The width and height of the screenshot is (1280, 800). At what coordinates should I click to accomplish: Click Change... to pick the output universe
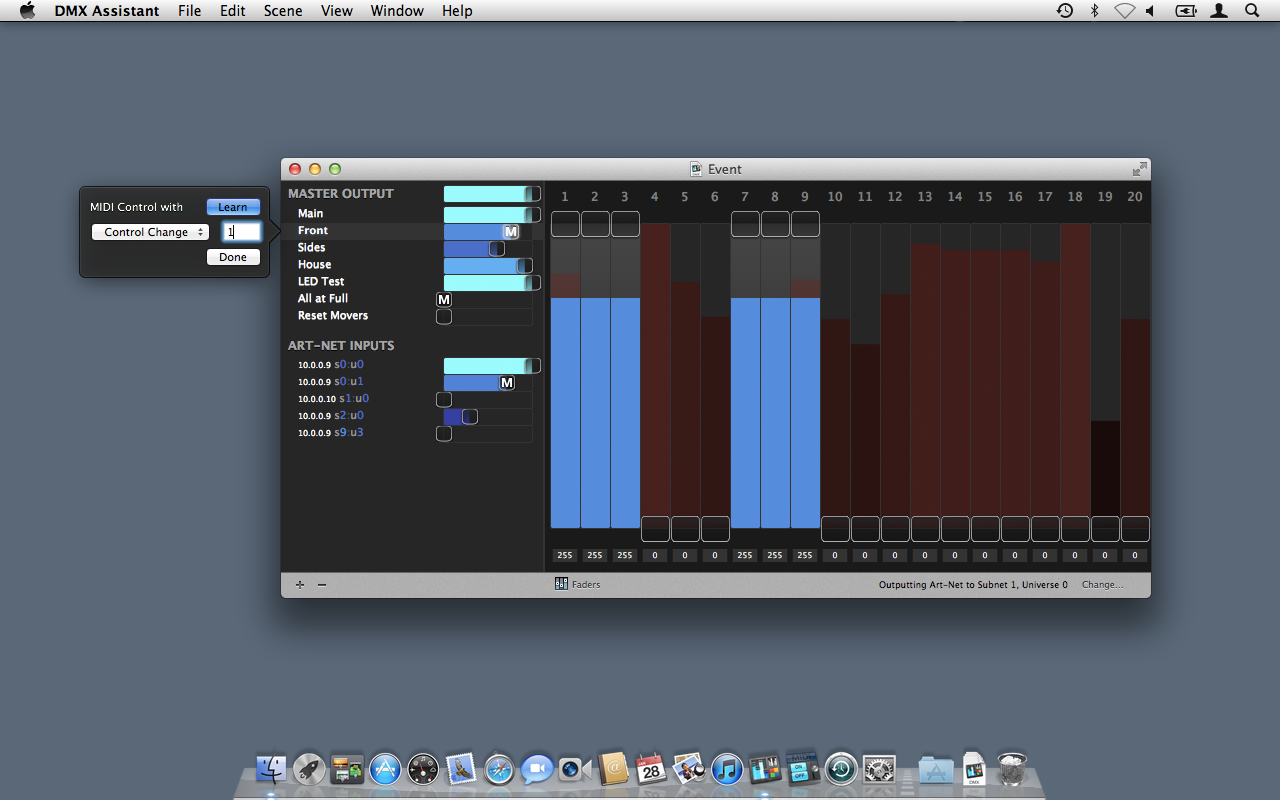[x=1102, y=585]
